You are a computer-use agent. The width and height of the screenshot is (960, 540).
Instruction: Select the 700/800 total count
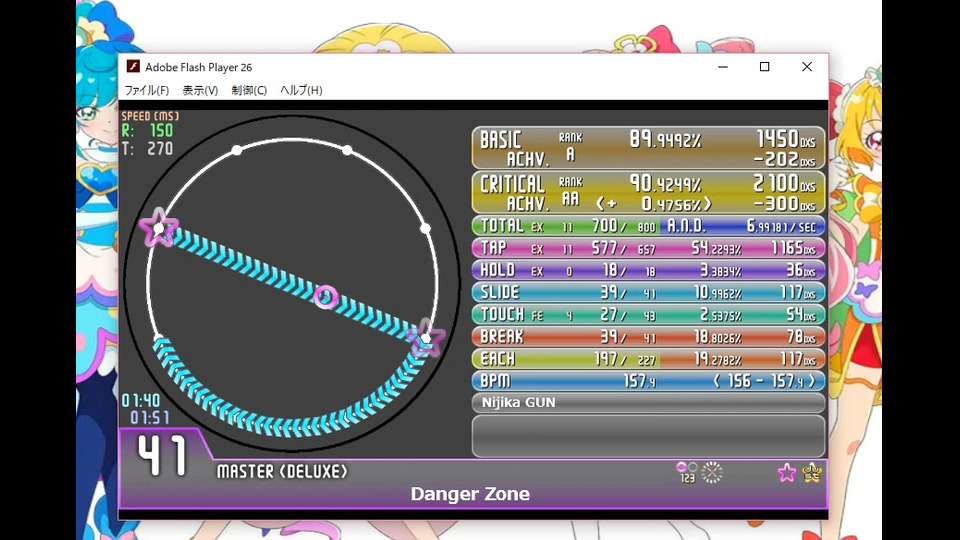[623, 226]
